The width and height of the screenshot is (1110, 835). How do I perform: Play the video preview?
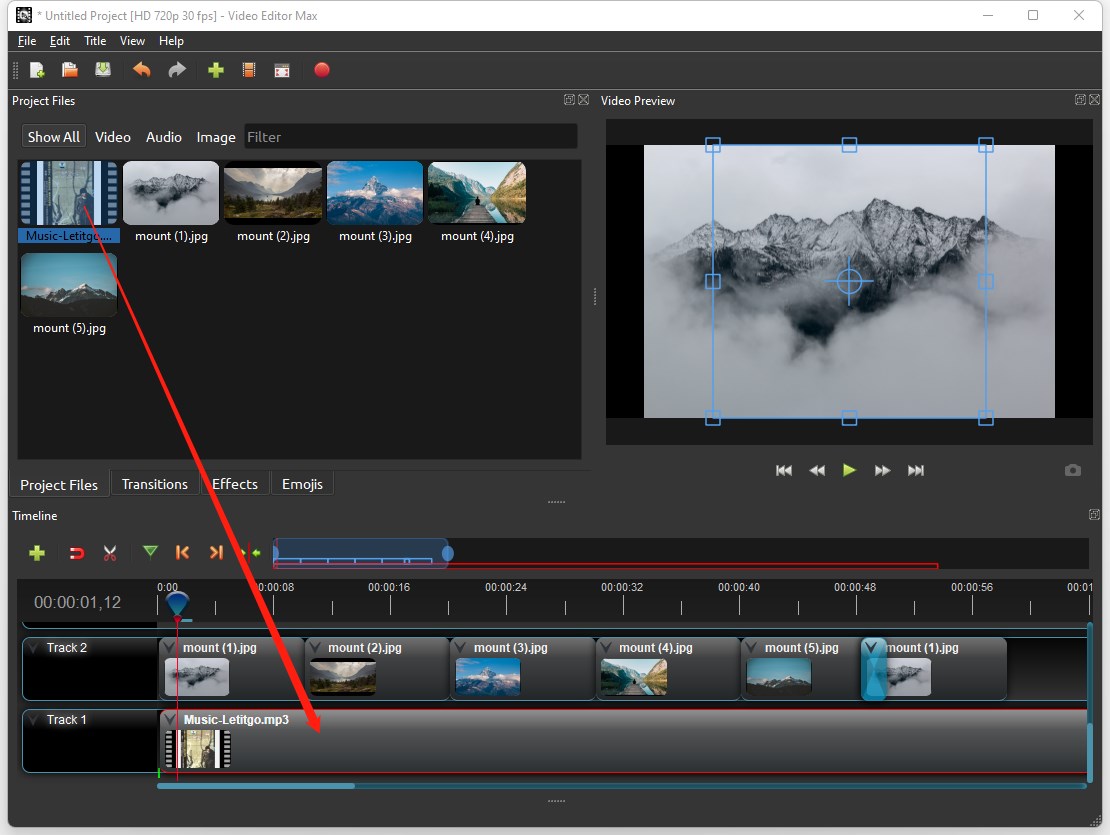tap(849, 470)
